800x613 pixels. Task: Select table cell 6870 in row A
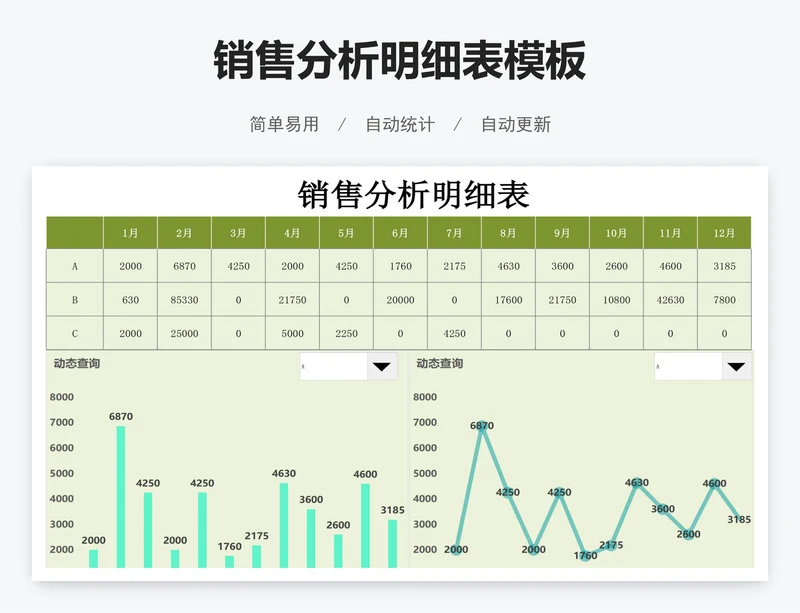pos(184,266)
